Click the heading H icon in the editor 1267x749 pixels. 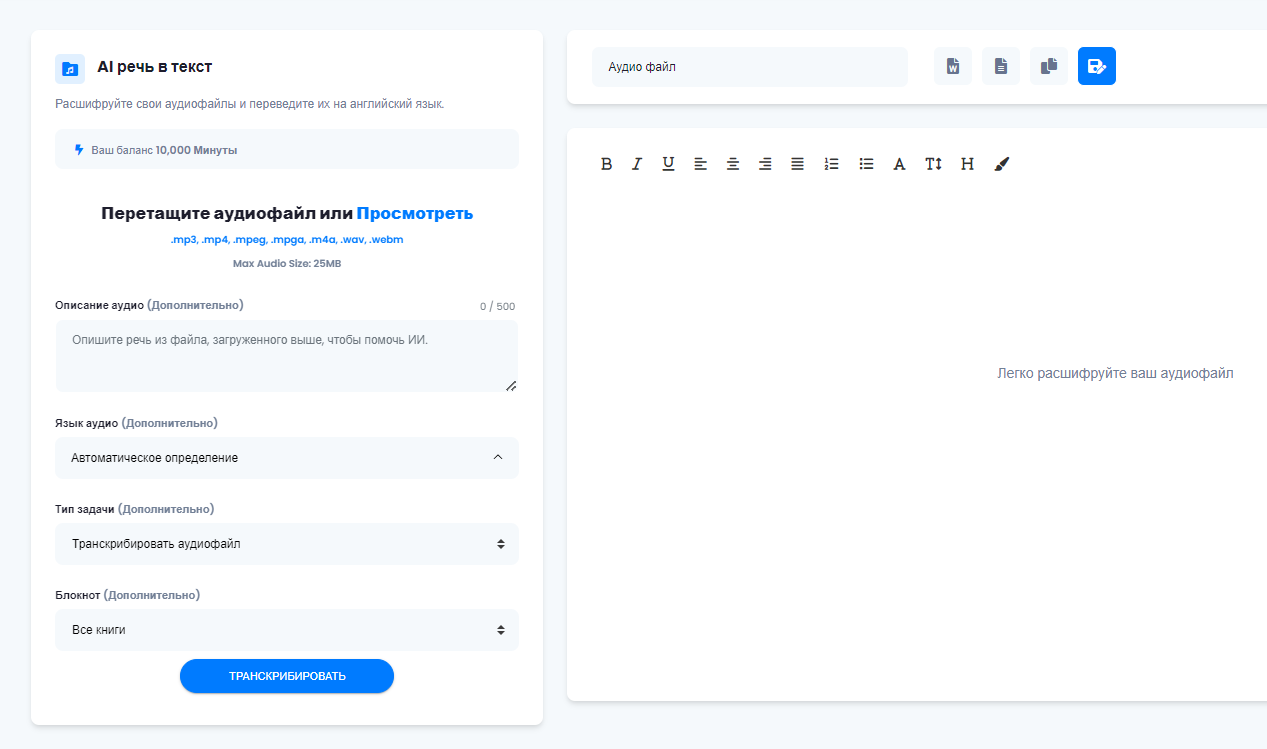967,164
